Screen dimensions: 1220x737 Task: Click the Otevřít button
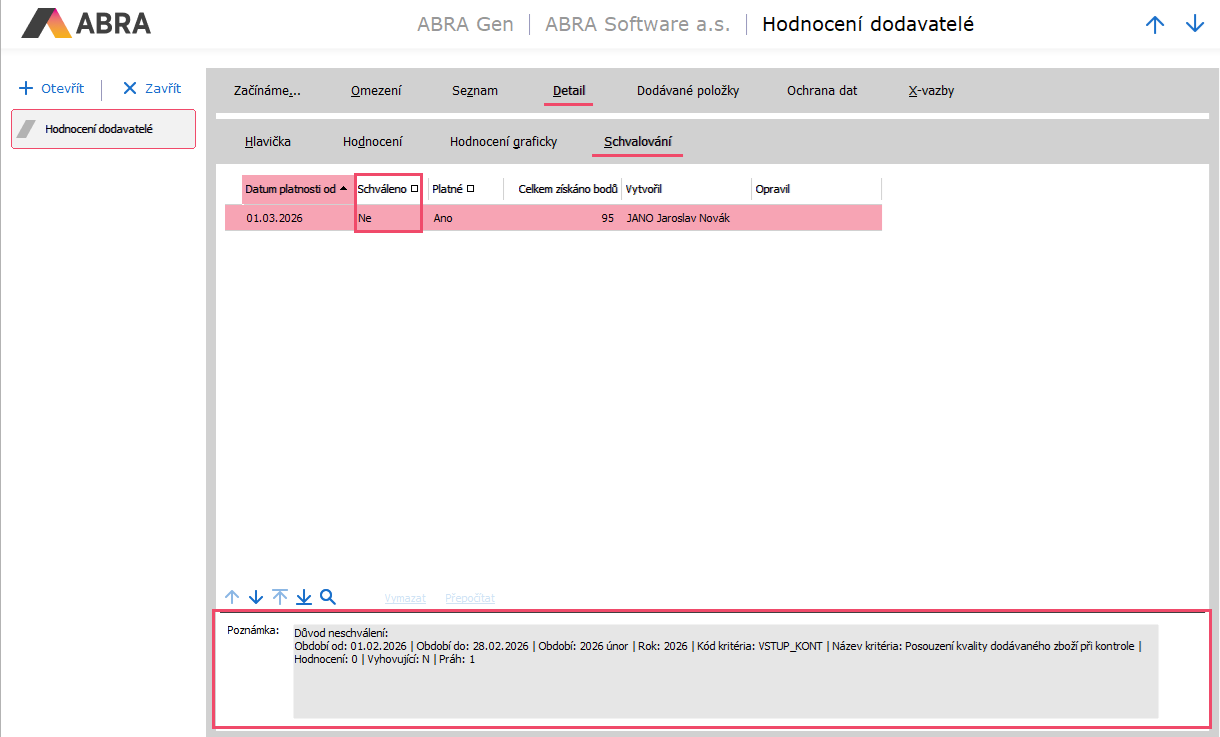(x=52, y=89)
